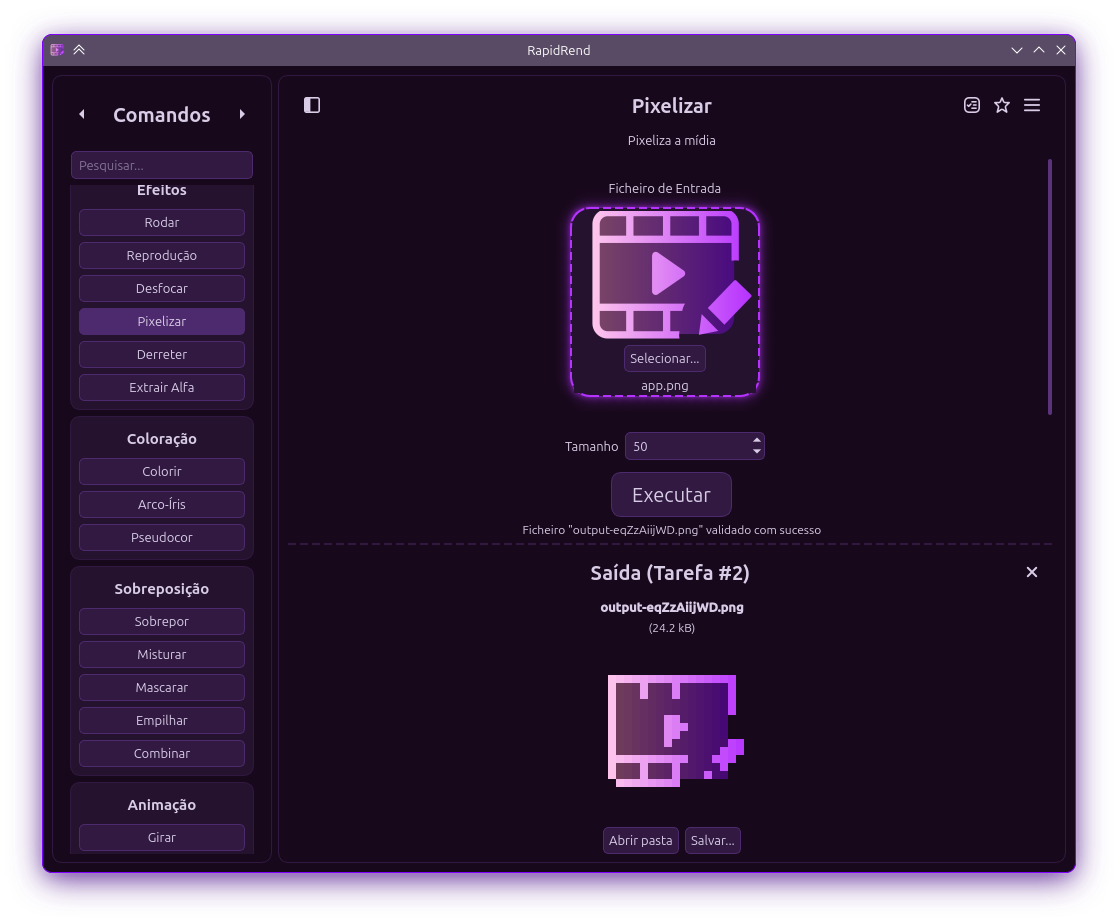The height and width of the screenshot is (923, 1118).
Task: Select the Combinar command
Action: tap(162, 753)
